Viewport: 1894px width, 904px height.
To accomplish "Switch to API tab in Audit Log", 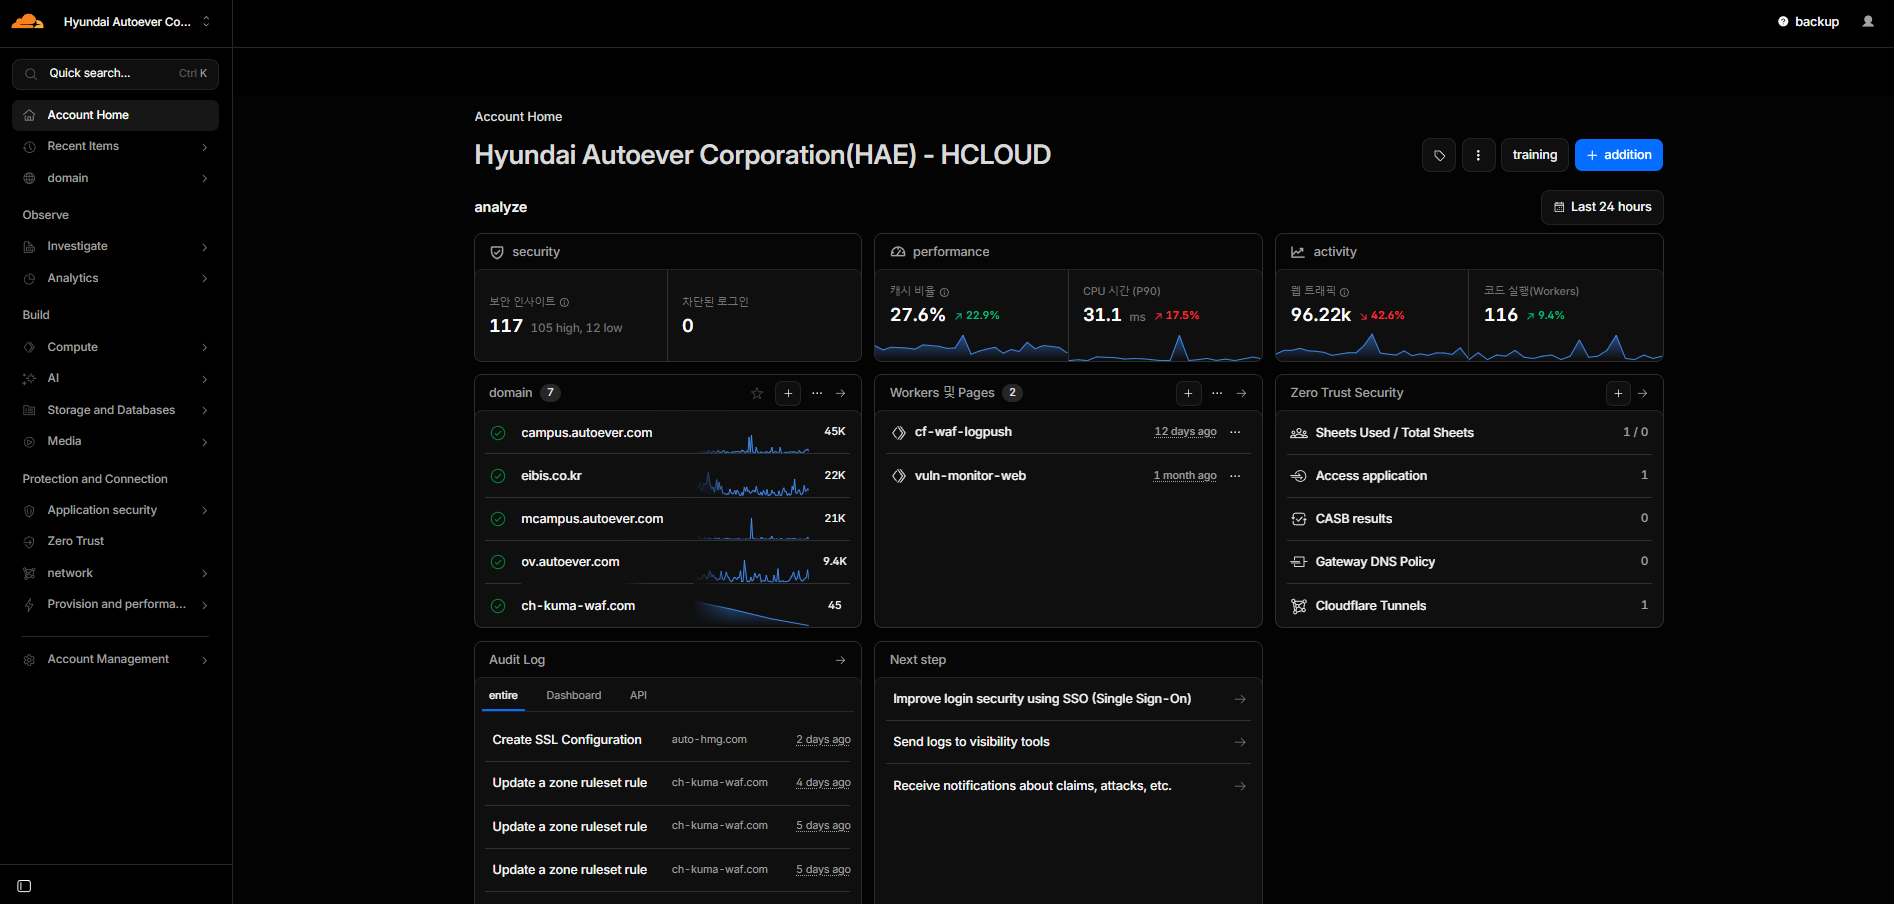I will (638, 696).
